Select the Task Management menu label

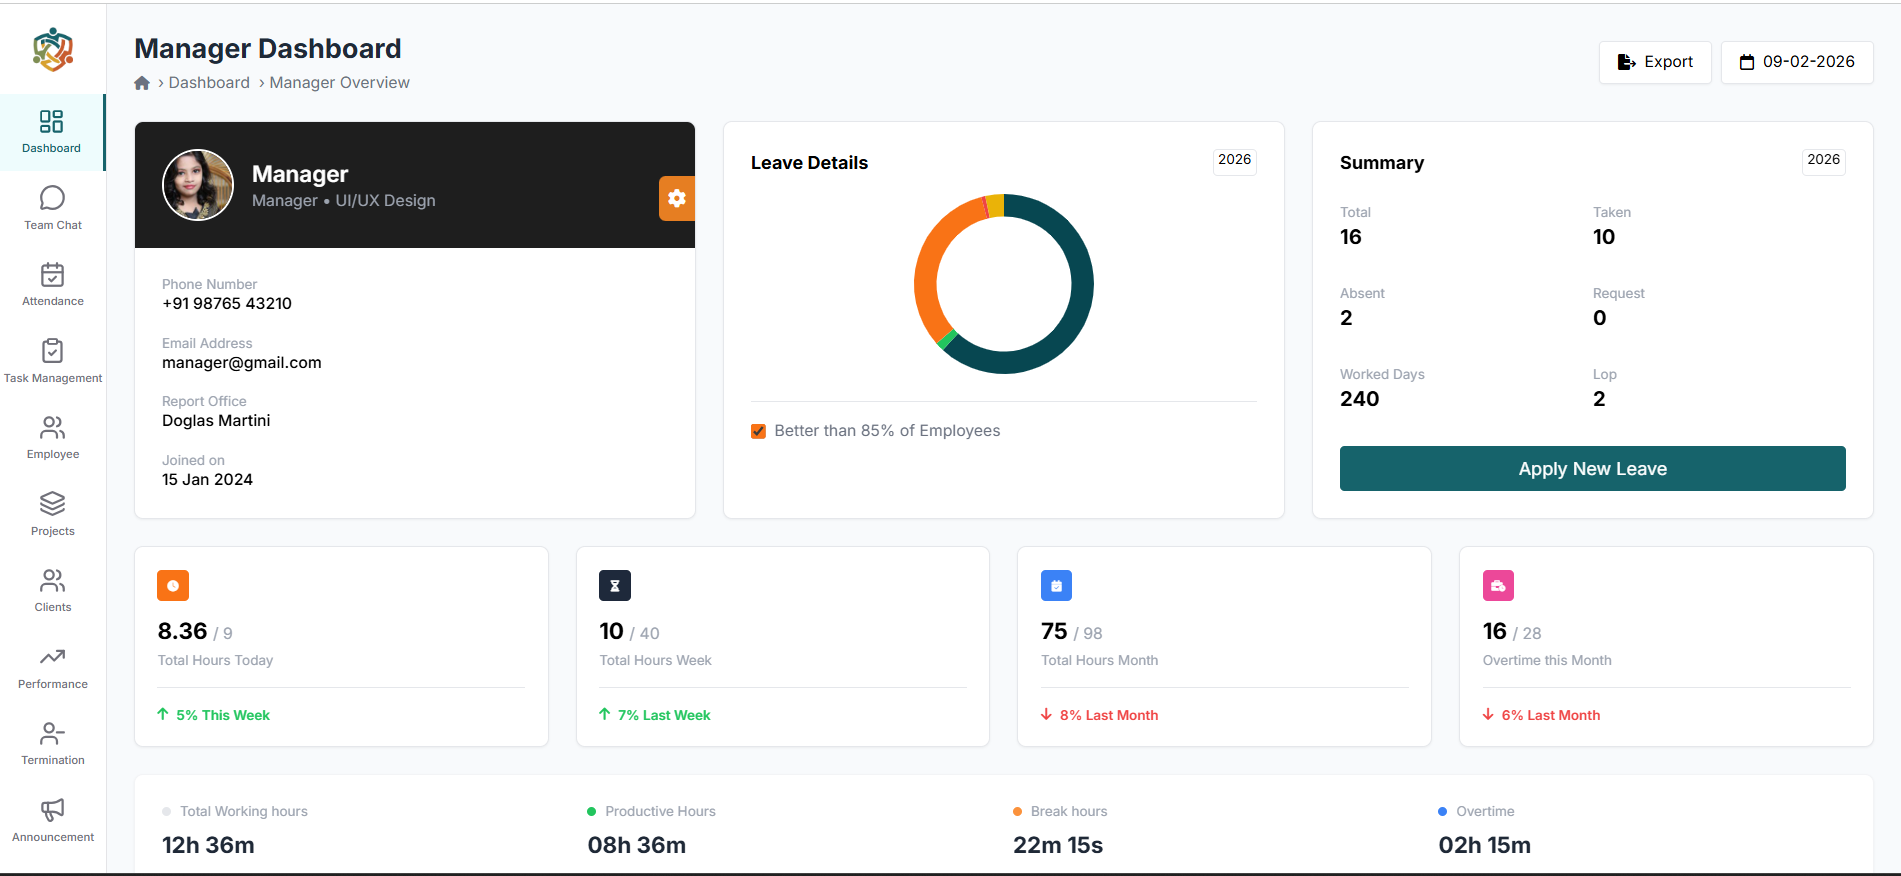click(53, 378)
